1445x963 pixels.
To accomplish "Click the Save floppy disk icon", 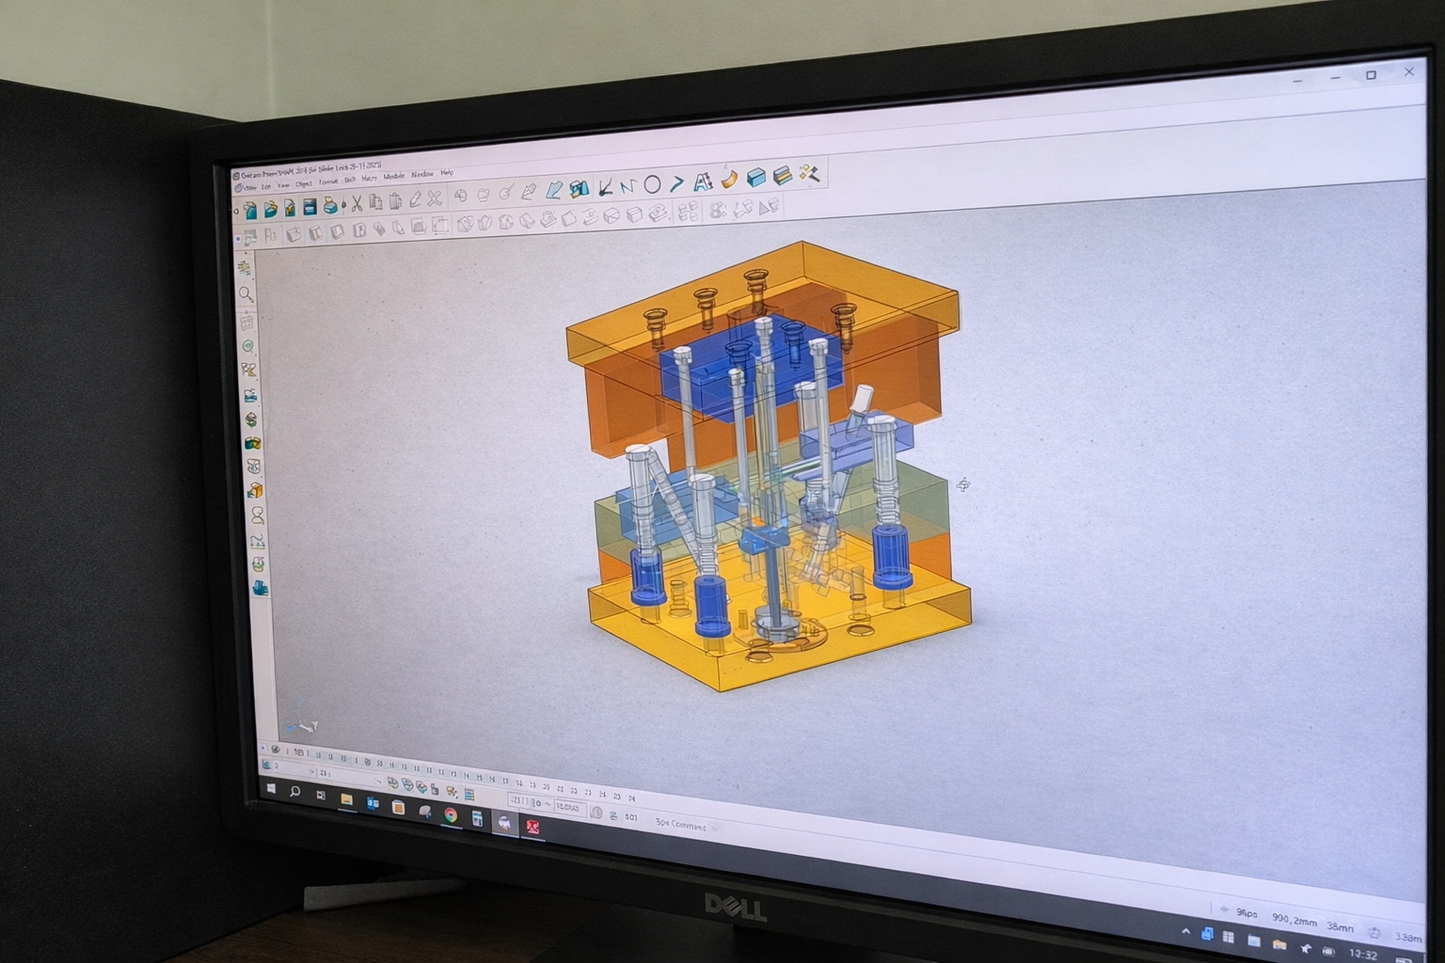I will point(310,207).
